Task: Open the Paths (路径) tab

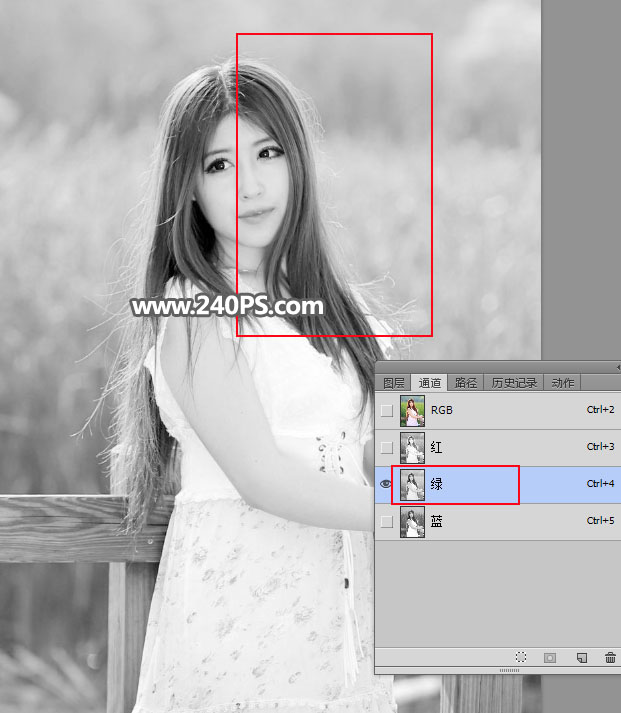Action: pyautogui.click(x=466, y=383)
